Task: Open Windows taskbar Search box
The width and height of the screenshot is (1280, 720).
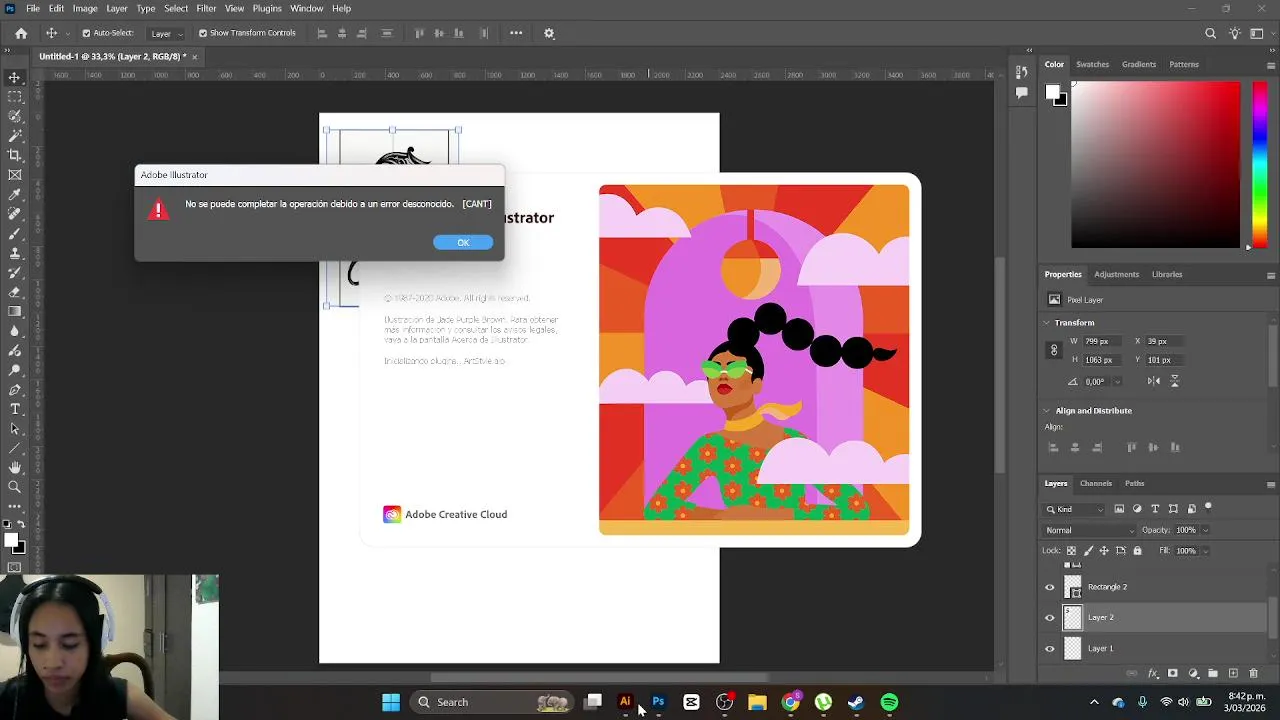Action: [x=490, y=702]
